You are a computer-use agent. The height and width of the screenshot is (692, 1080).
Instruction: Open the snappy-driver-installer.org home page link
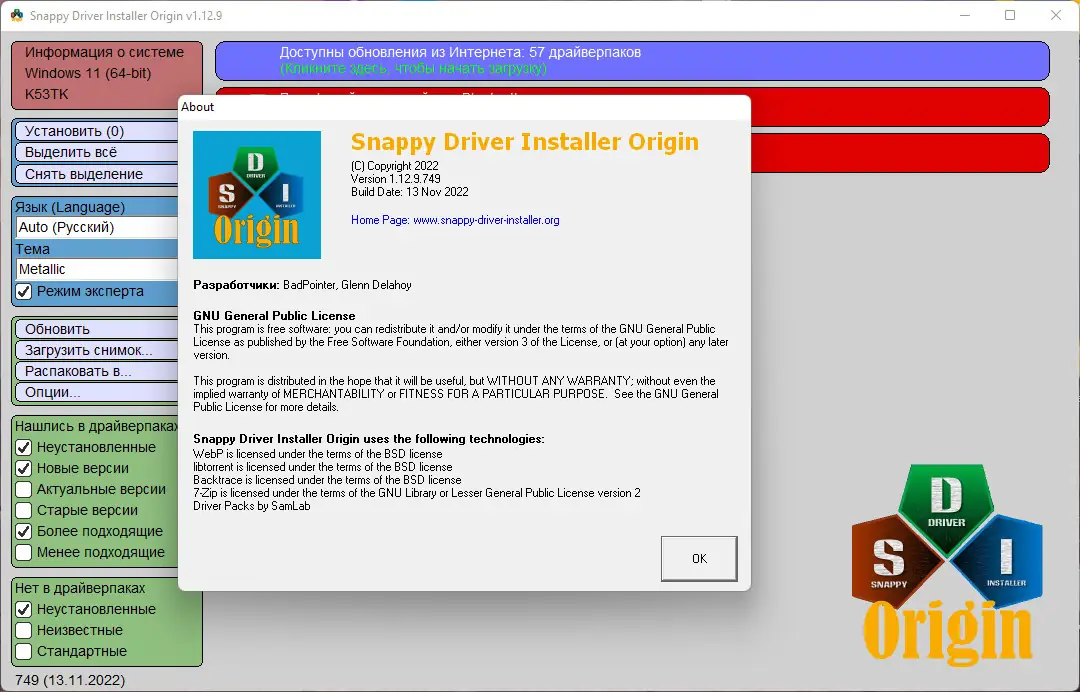pyautogui.click(x=486, y=220)
